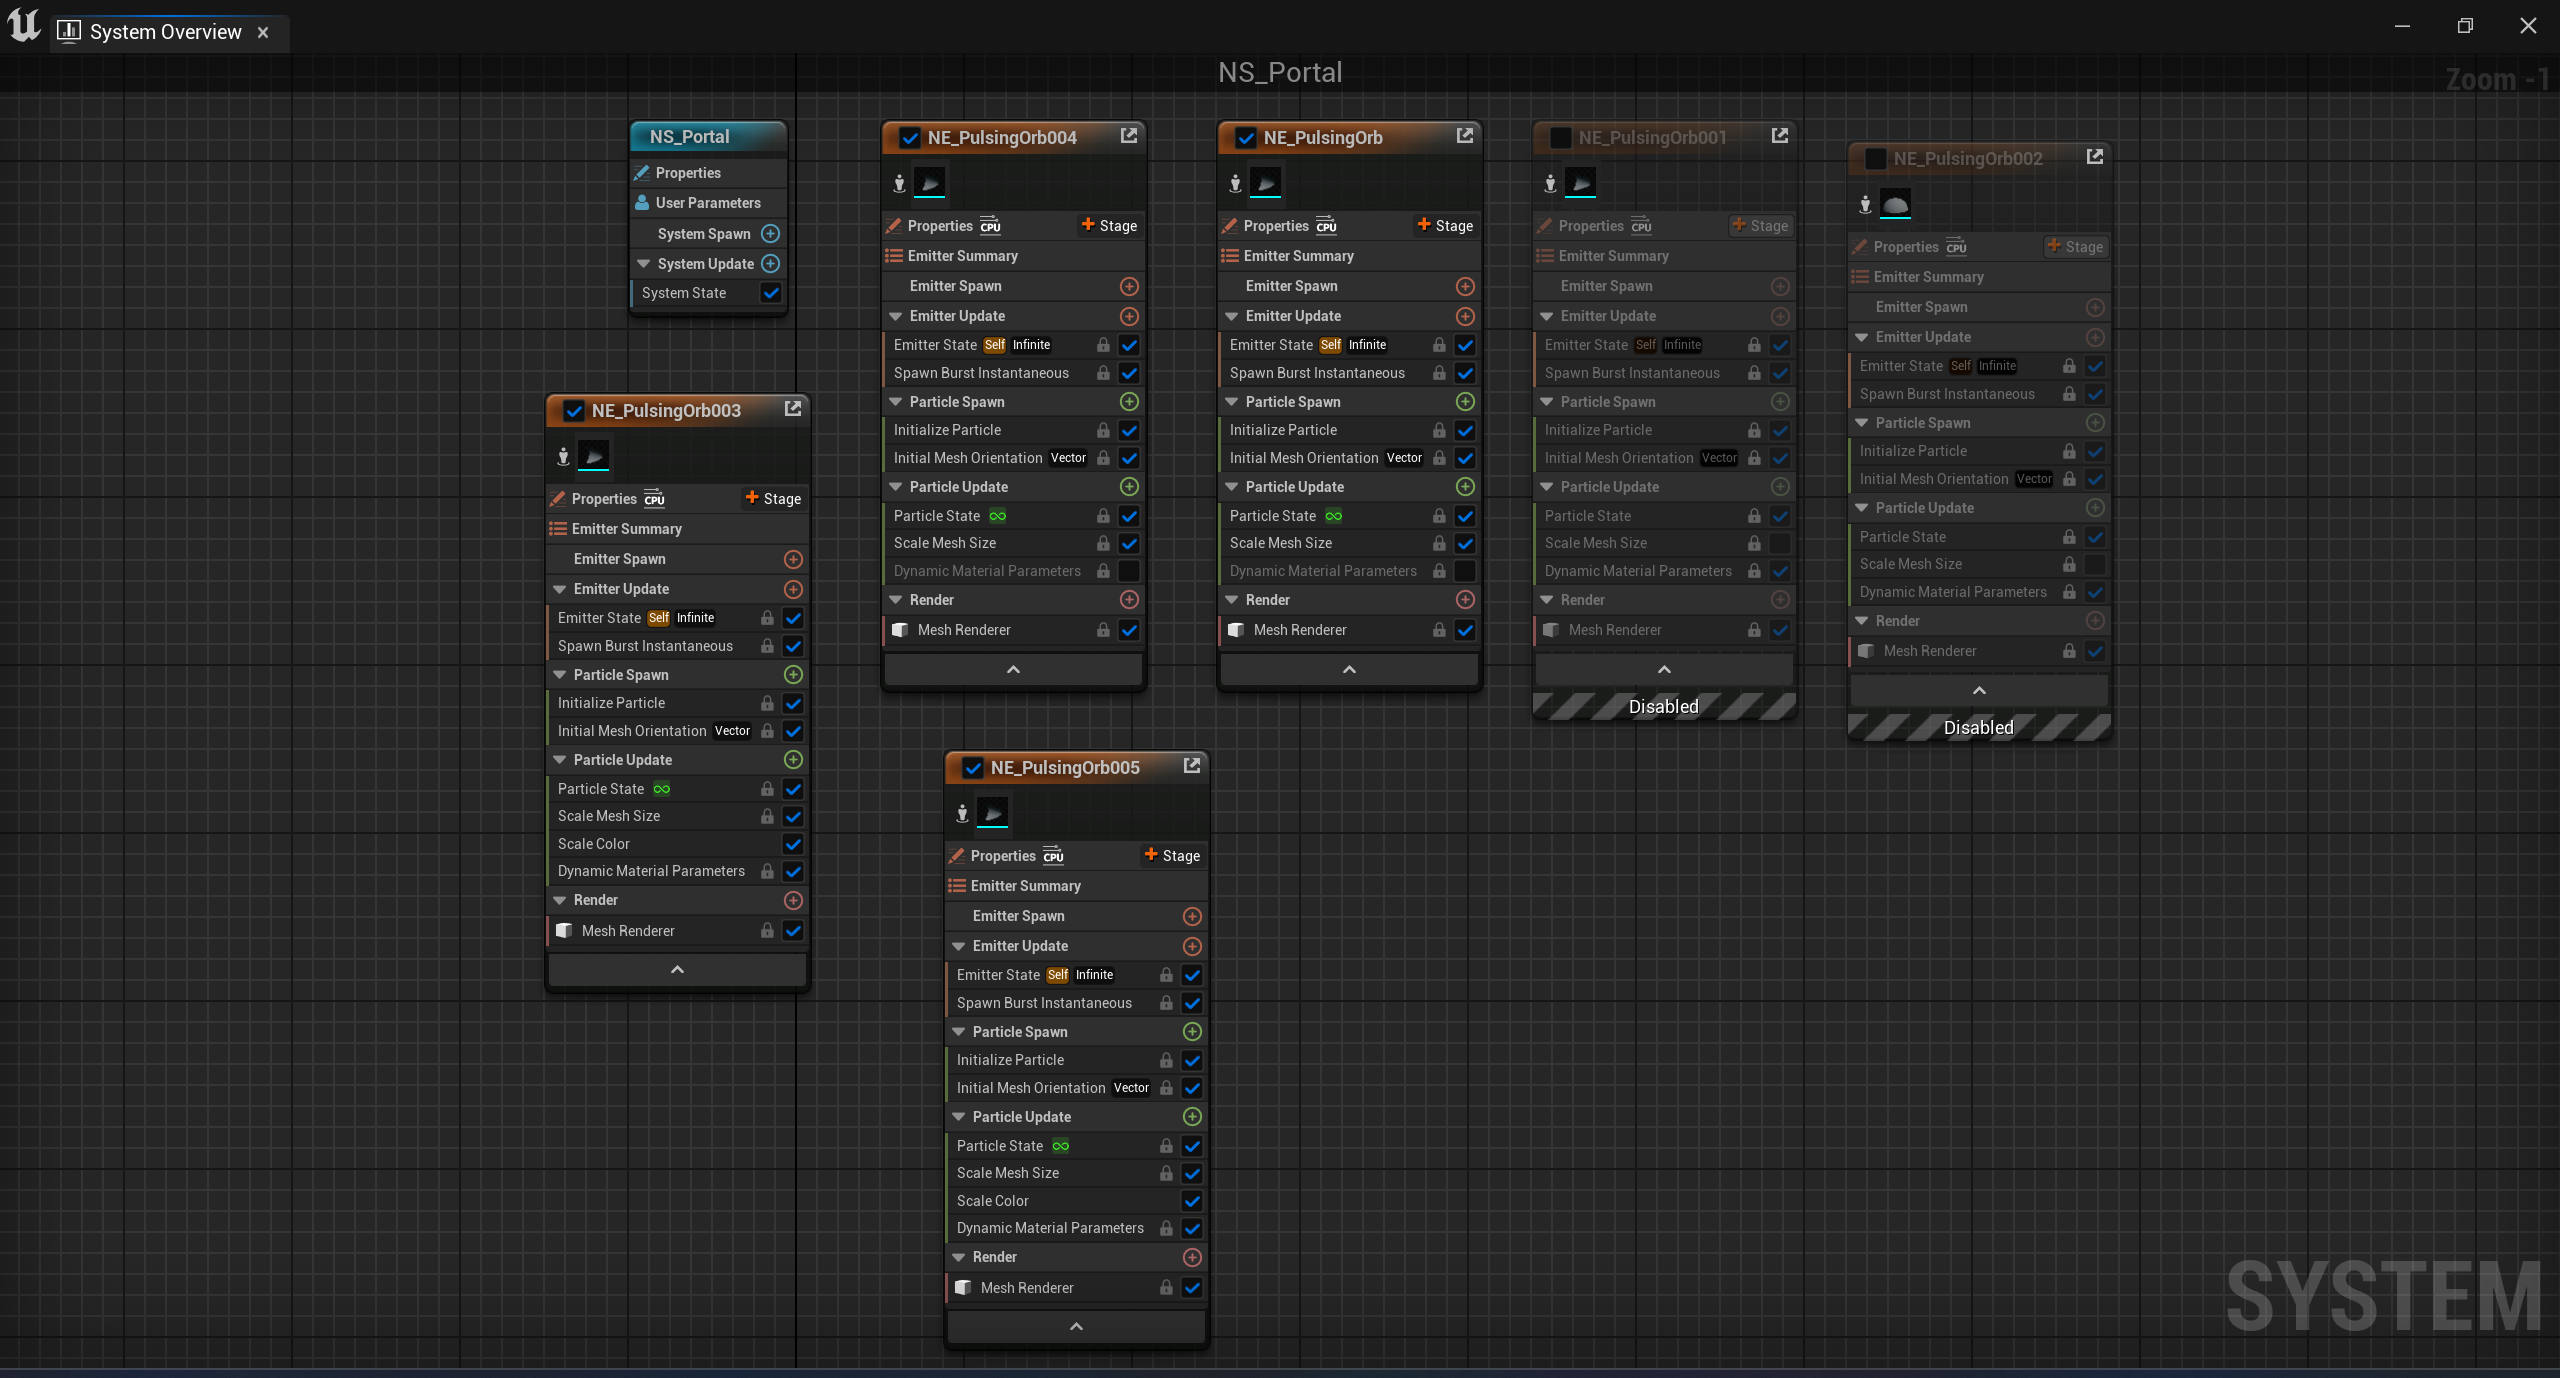
Task: Select NE_PulsingOrb005 Dynamic Material Parameters module
Action: pyautogui.click(x=1050, y=1228)
